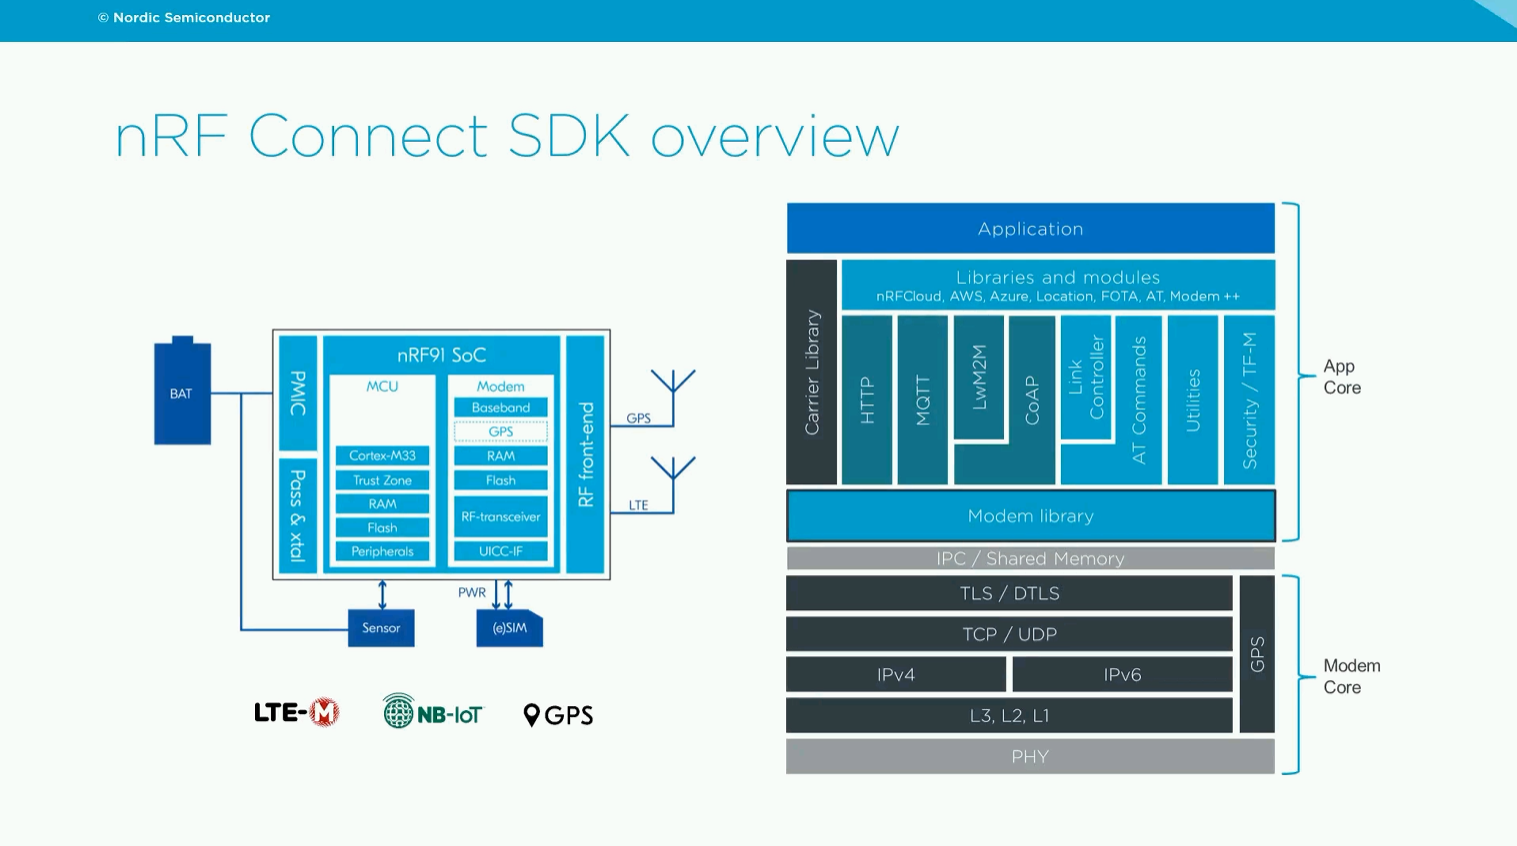The width and height of the screenshot is (1517, 846).
Task: Click the HTTP protocol block
Action: (867, 400)
